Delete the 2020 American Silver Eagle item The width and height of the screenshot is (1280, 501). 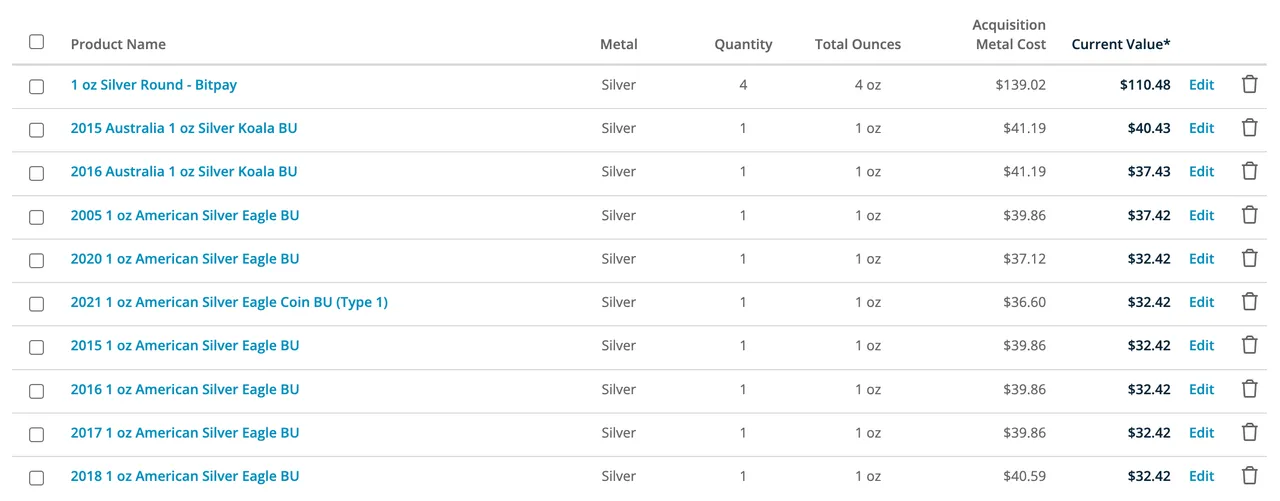pyautogui.click(x=1249, y=258)
